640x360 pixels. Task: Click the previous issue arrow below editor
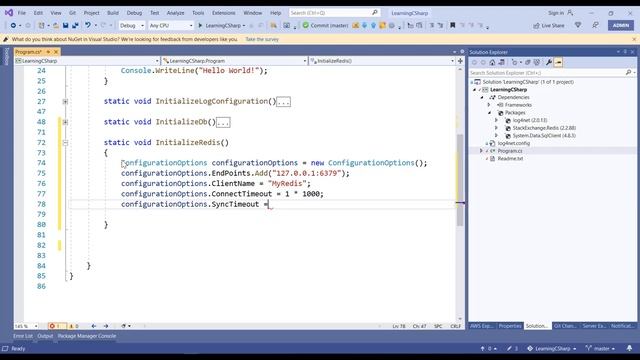pyautogui.click(x=94, y=326)
